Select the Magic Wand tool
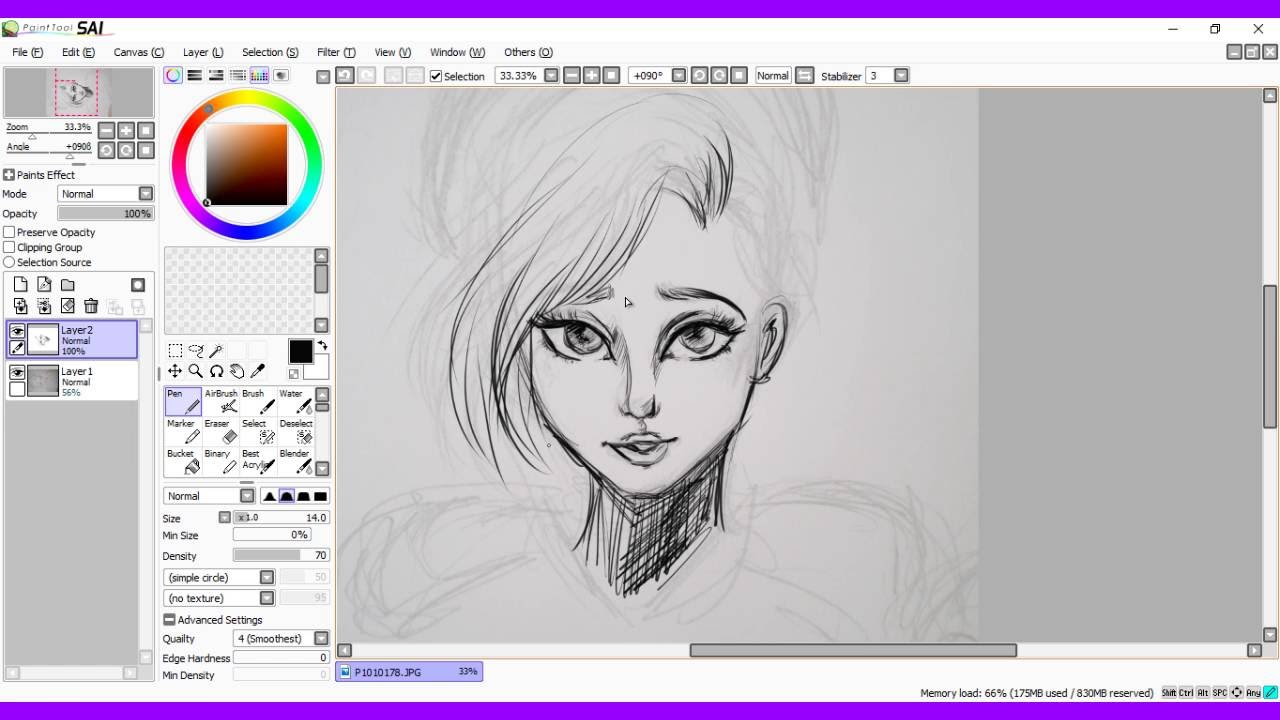 coord(216,351)
